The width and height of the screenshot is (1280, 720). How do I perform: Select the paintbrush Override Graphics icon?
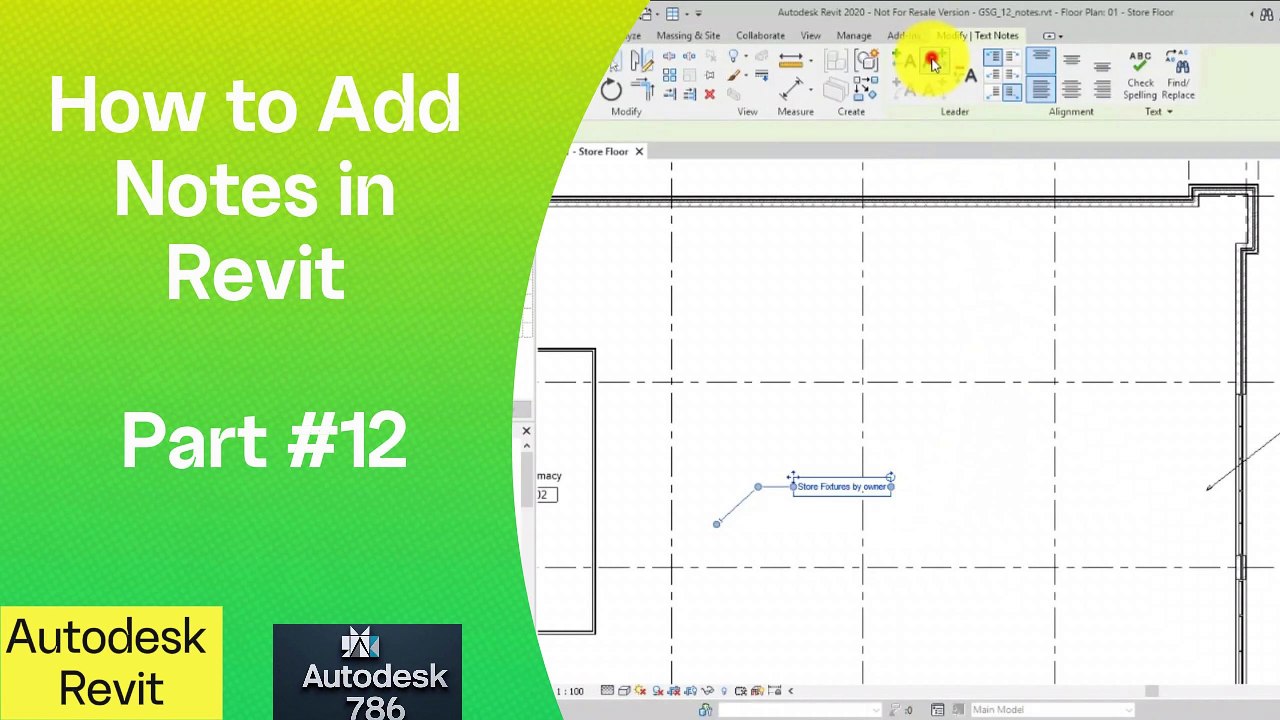click(733, 75)
